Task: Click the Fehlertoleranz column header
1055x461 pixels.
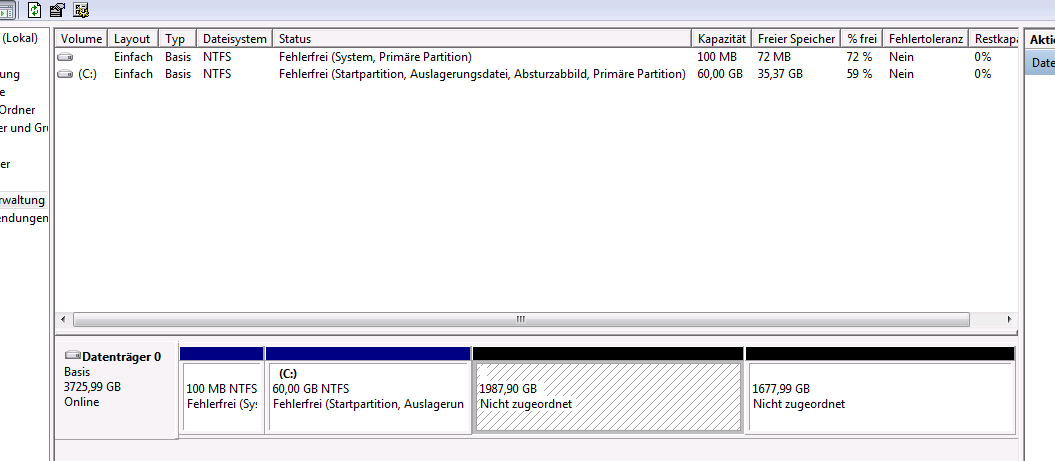Action: [925, 39]
